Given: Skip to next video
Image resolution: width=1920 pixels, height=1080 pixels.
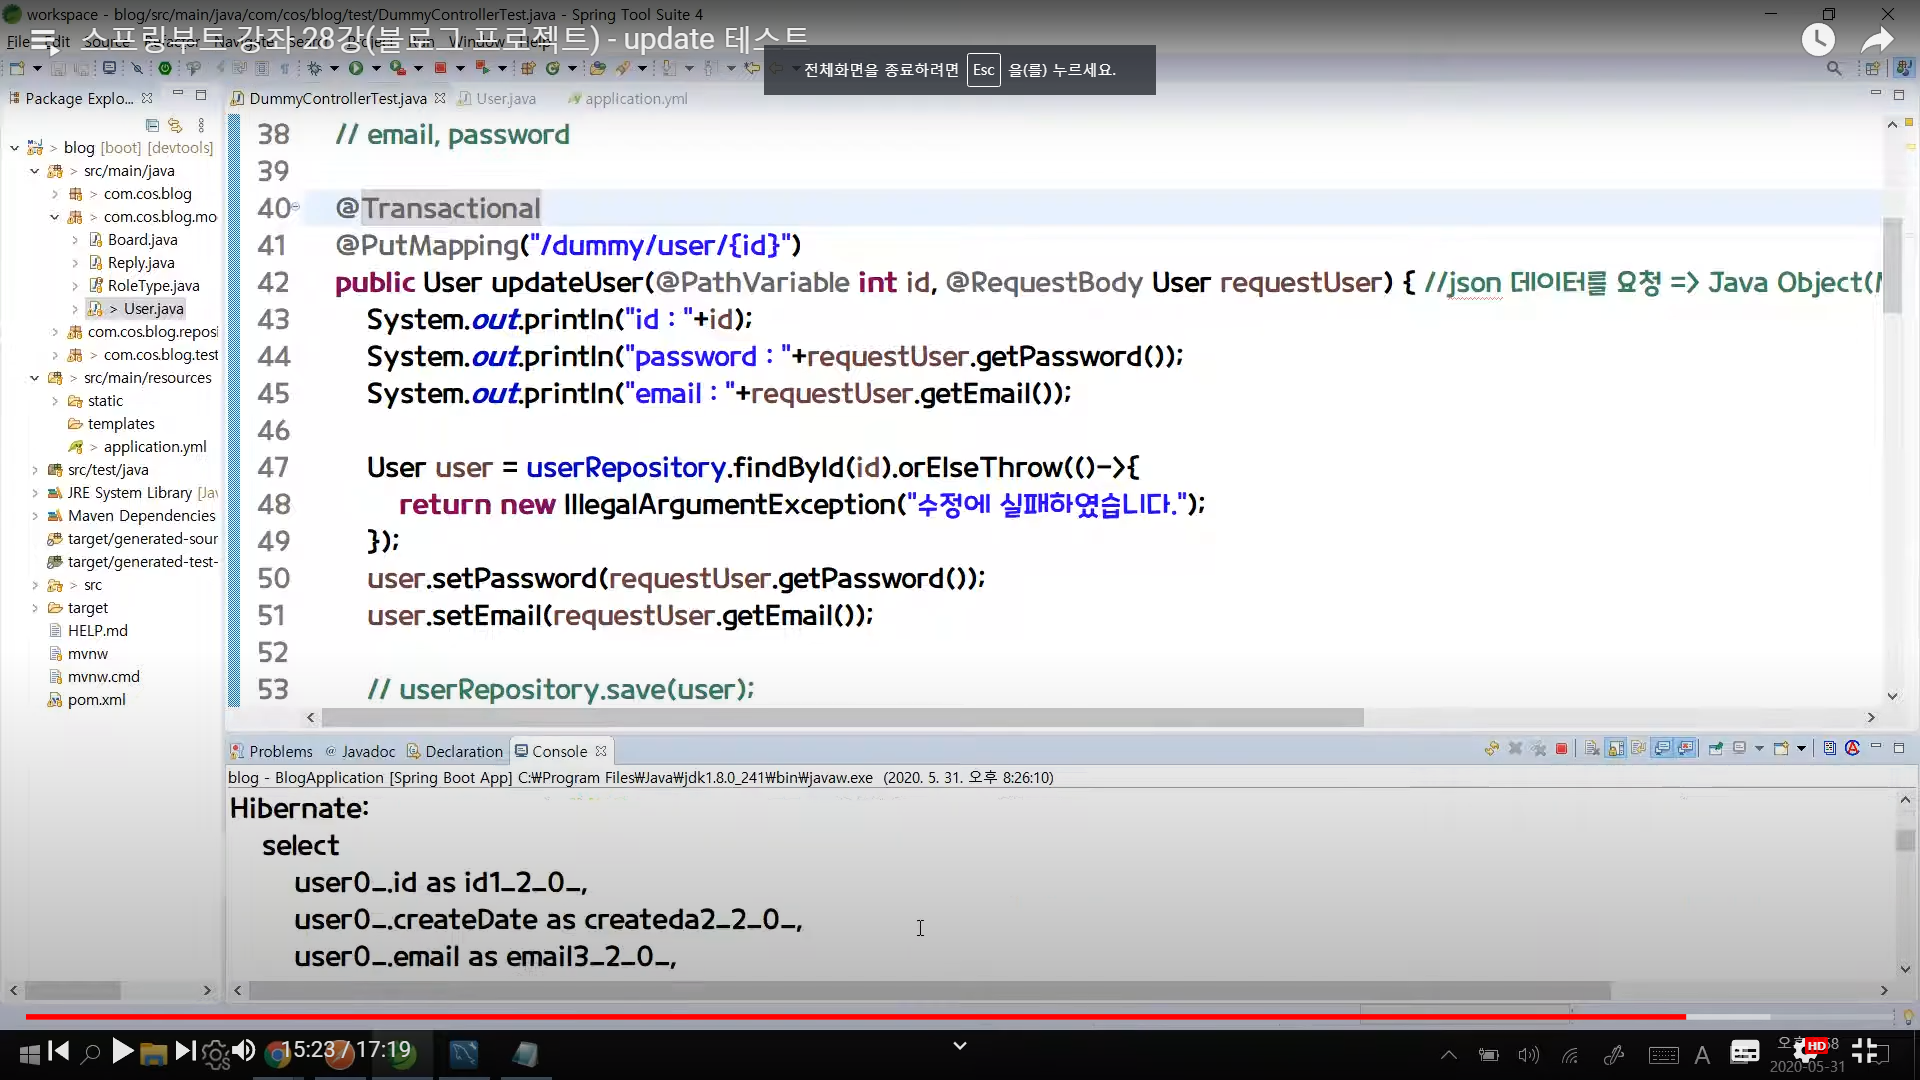Looking at the screenshot, I should pyautogui.click(x=186, y=1050).
